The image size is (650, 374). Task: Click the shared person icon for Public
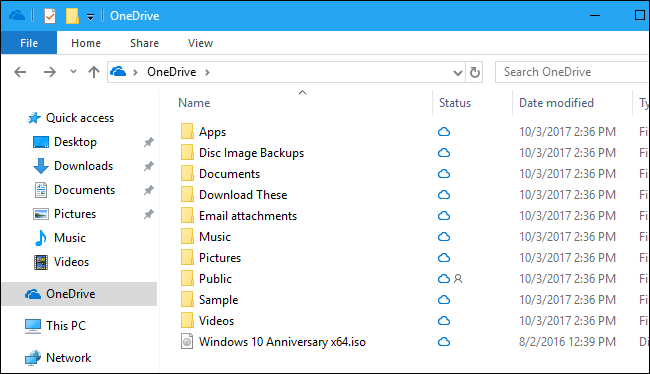[458, 279]
